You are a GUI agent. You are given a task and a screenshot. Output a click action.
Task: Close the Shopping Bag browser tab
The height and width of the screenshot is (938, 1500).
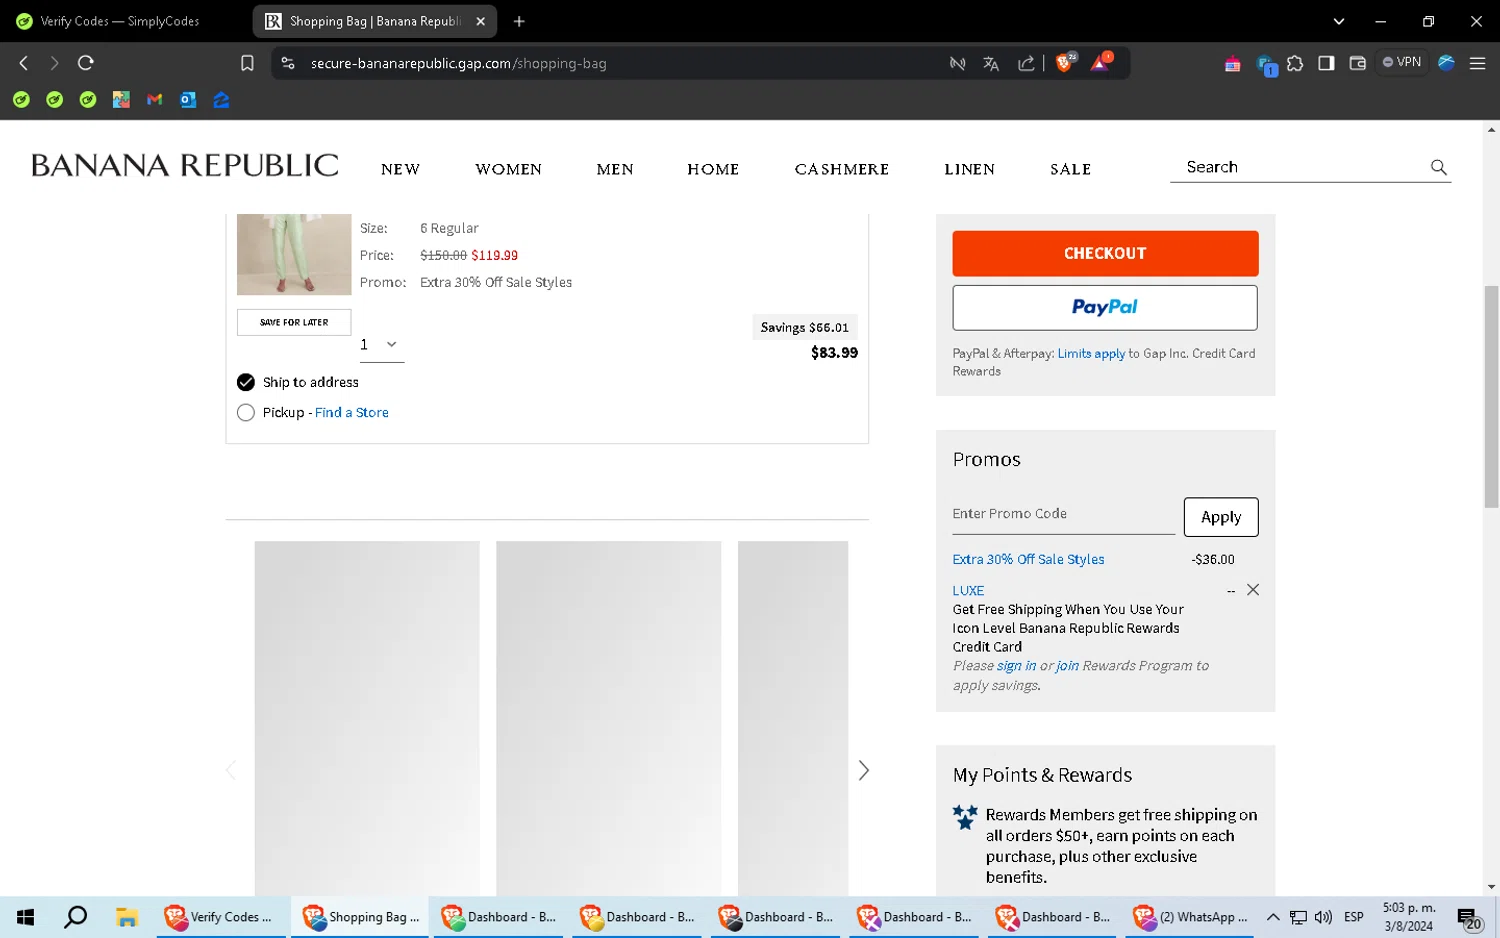480,21
